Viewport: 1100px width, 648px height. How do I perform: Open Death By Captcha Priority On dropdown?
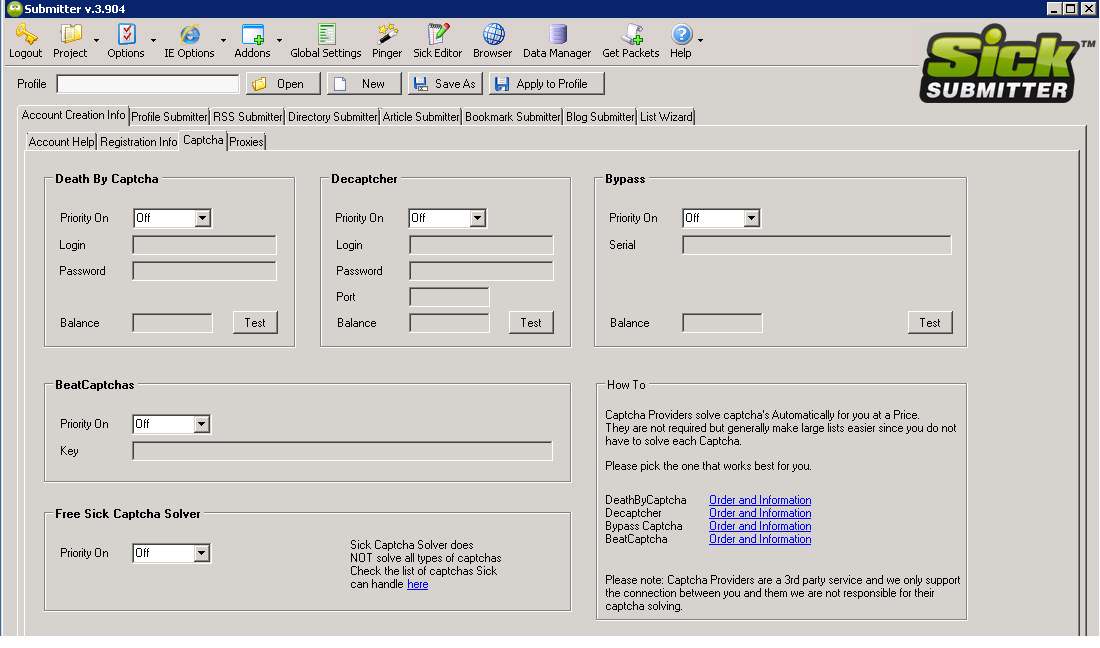point(202,218)
